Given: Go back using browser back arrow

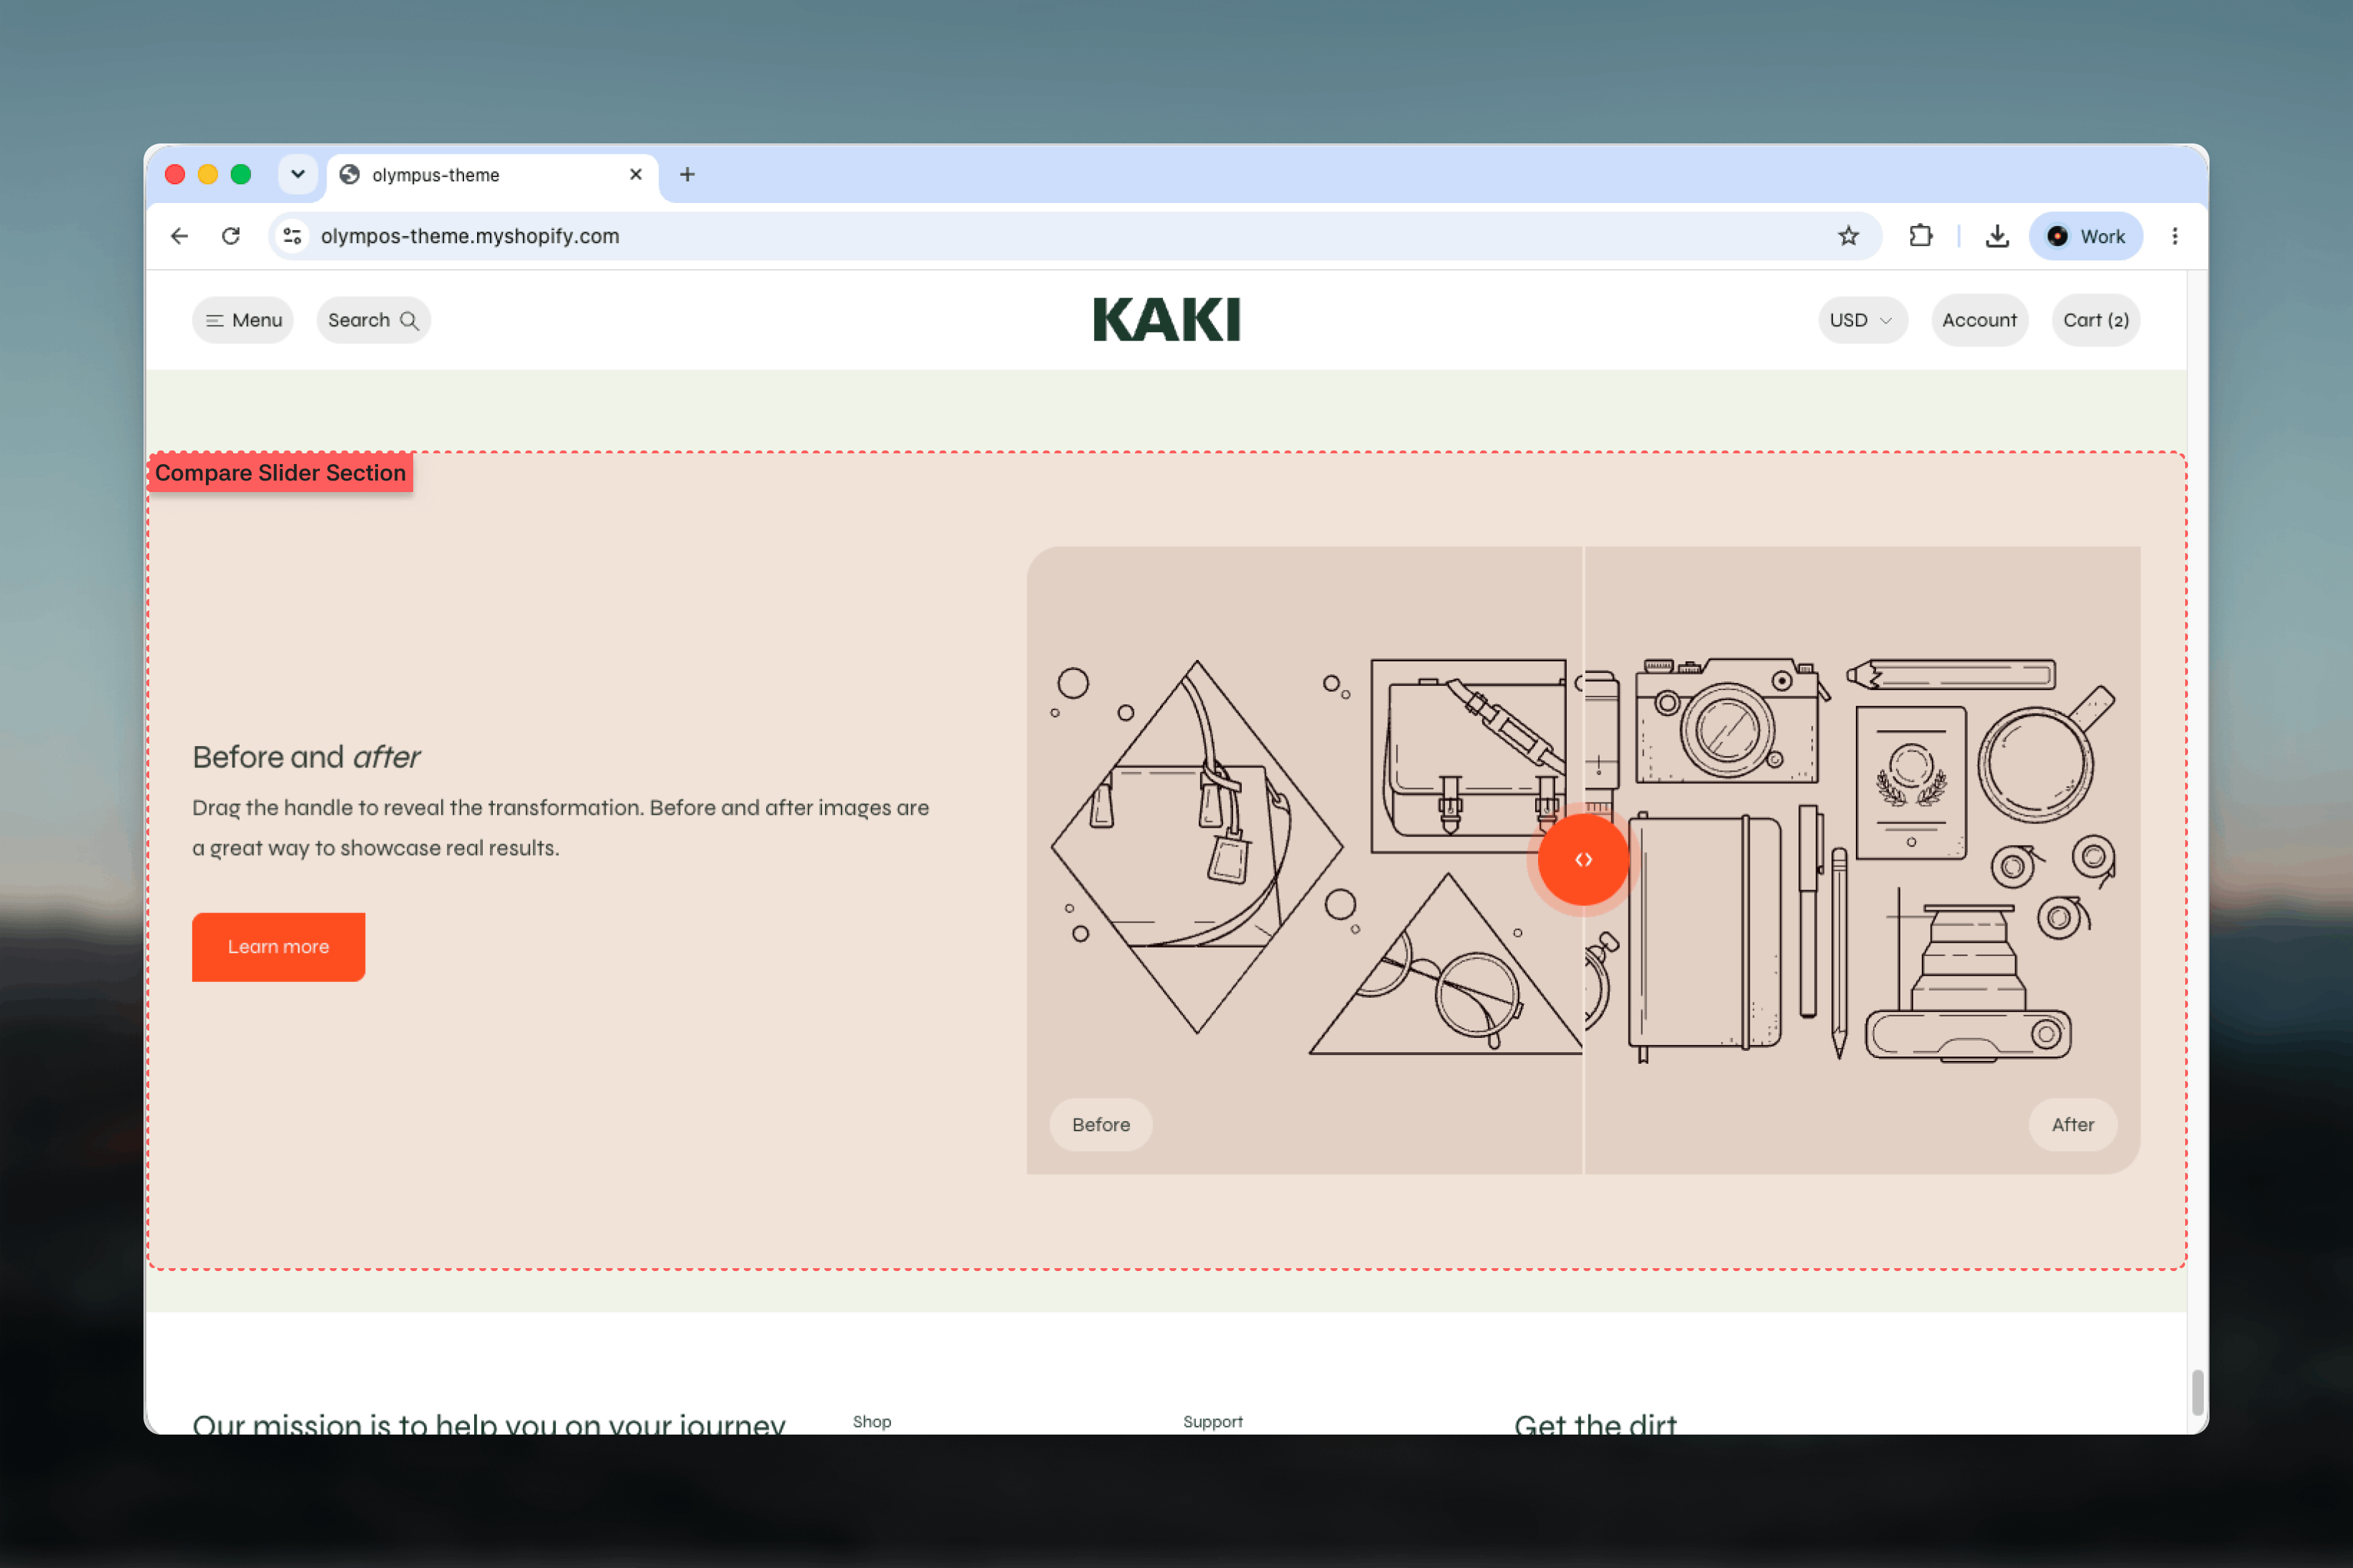Looking at the screenshot, I should 179,236.
